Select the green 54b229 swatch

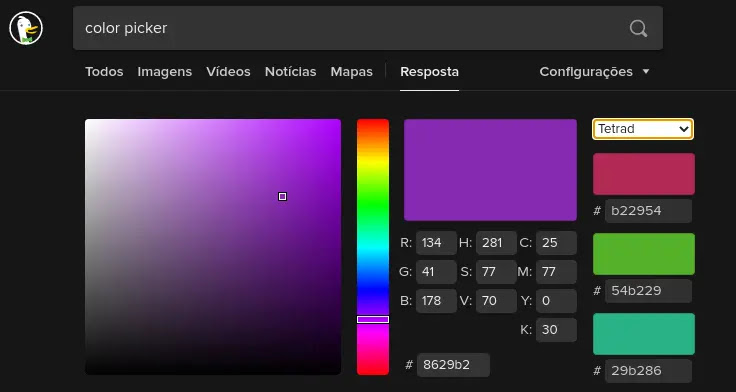[x=644, y=254]
